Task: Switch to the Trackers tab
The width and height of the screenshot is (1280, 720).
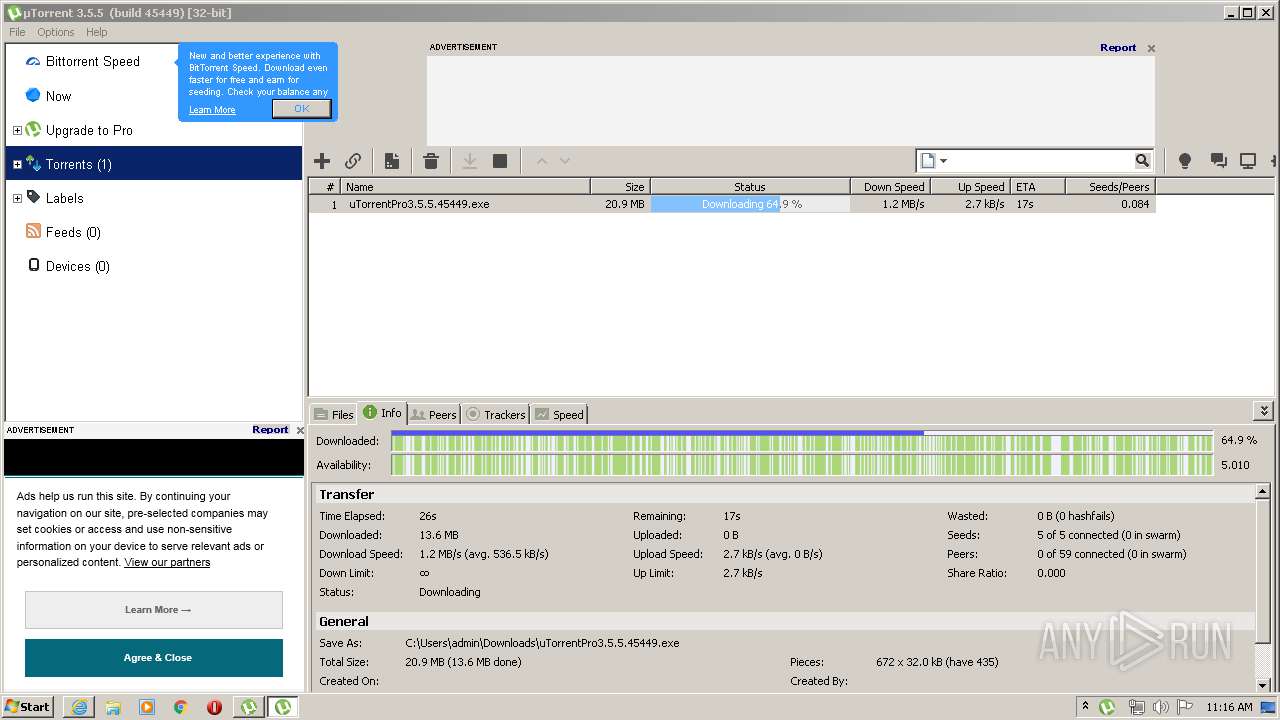Action: coord(496,414)
